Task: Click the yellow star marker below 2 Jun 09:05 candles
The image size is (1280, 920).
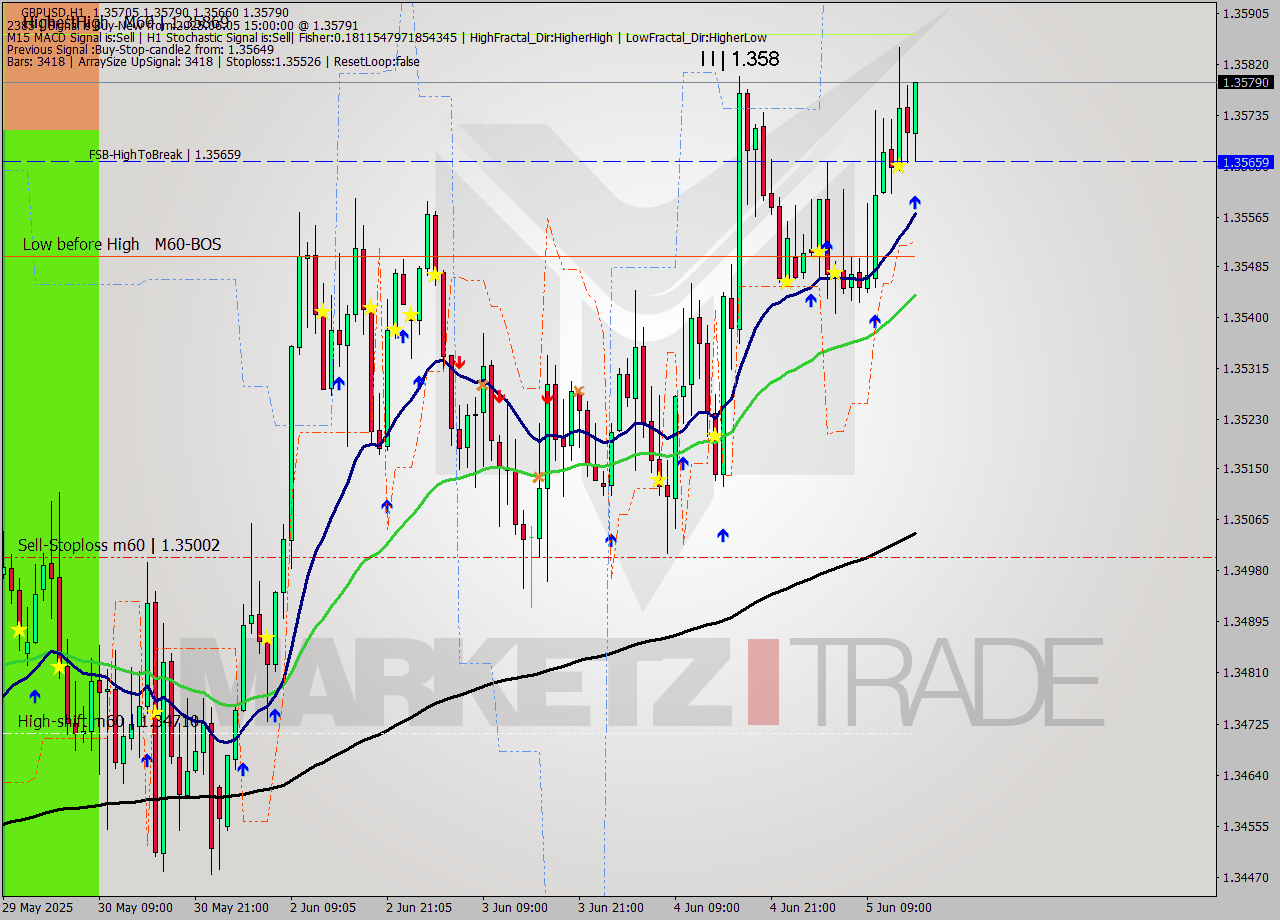Action: click(320, 313)
